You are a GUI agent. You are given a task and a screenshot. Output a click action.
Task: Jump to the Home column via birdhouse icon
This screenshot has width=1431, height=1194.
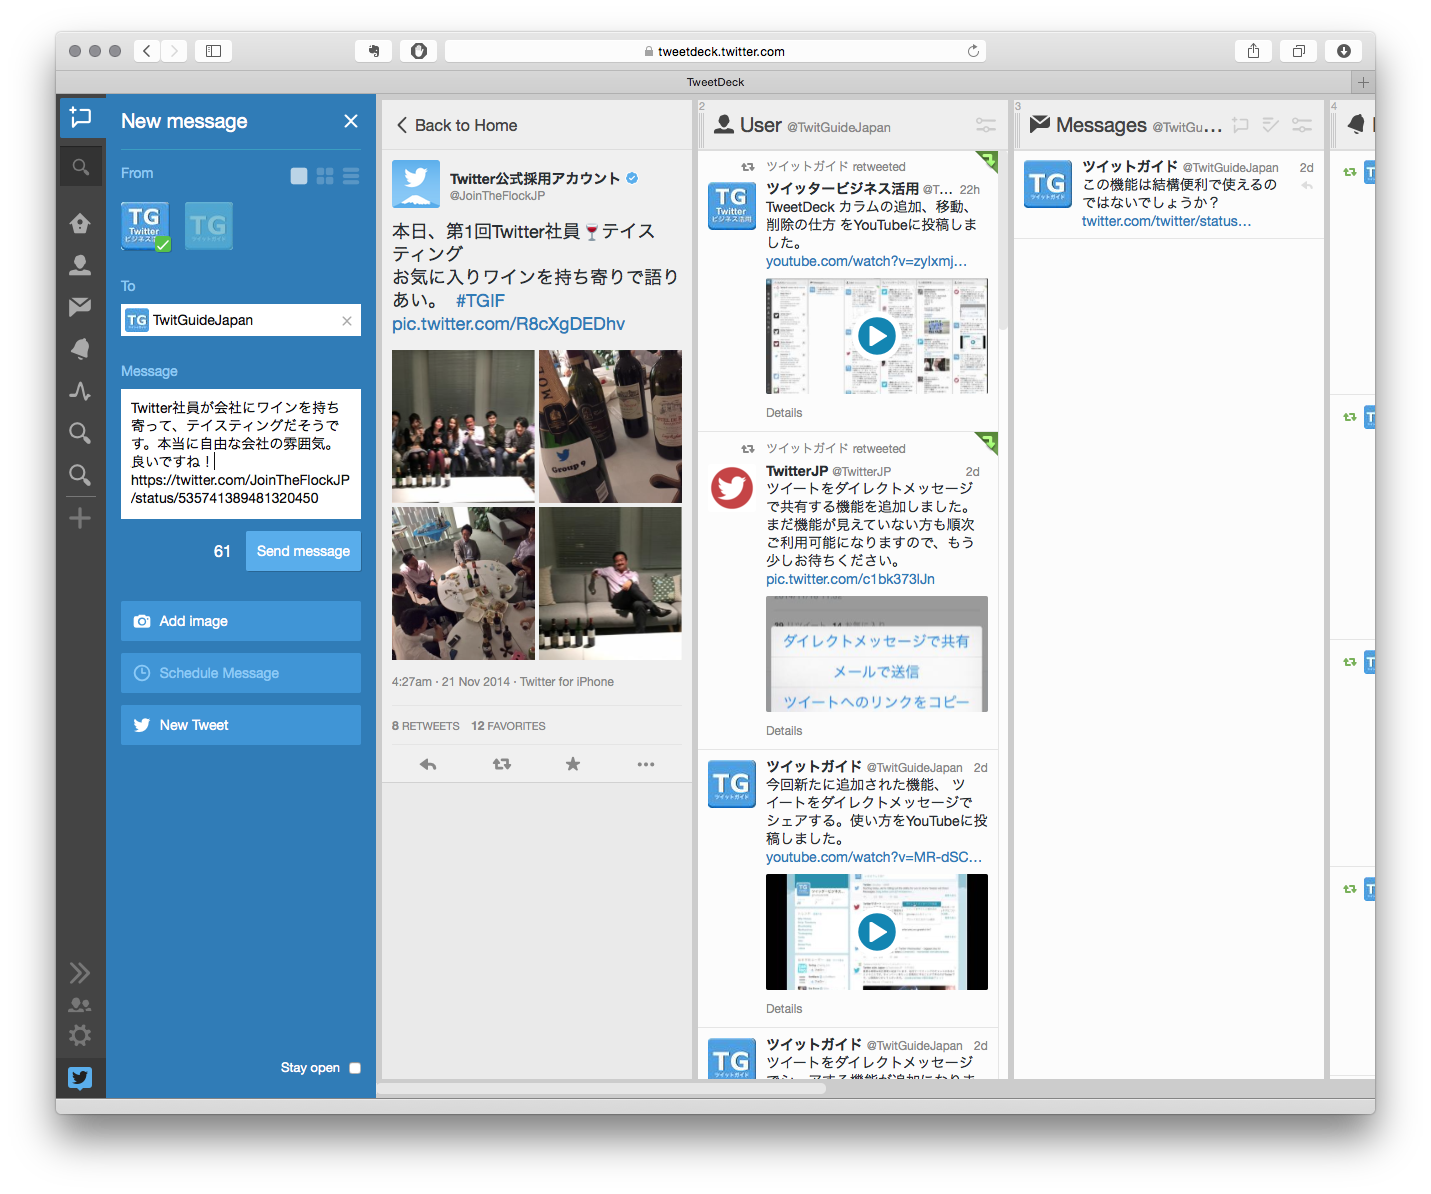point(80,223)
